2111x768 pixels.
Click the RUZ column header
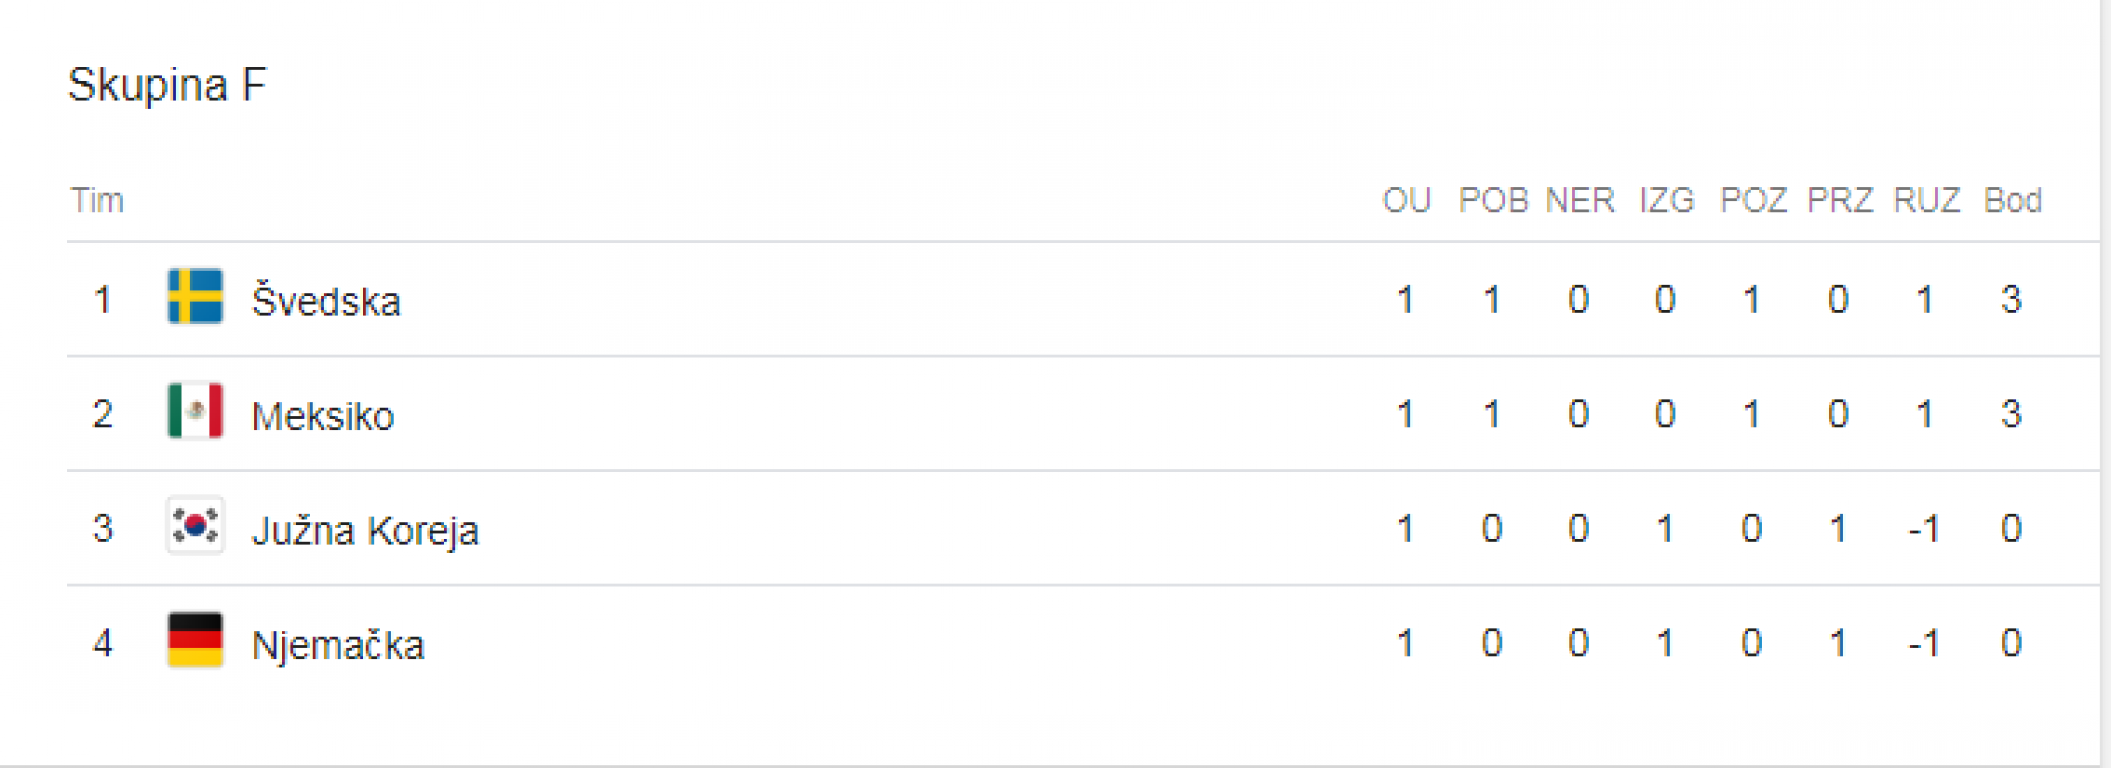[x=1926, y=200]
